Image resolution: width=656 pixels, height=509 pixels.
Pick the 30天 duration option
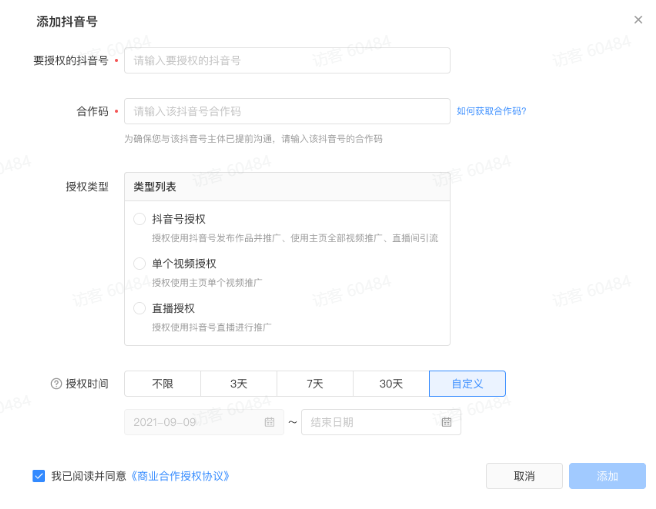coord(391,384)
